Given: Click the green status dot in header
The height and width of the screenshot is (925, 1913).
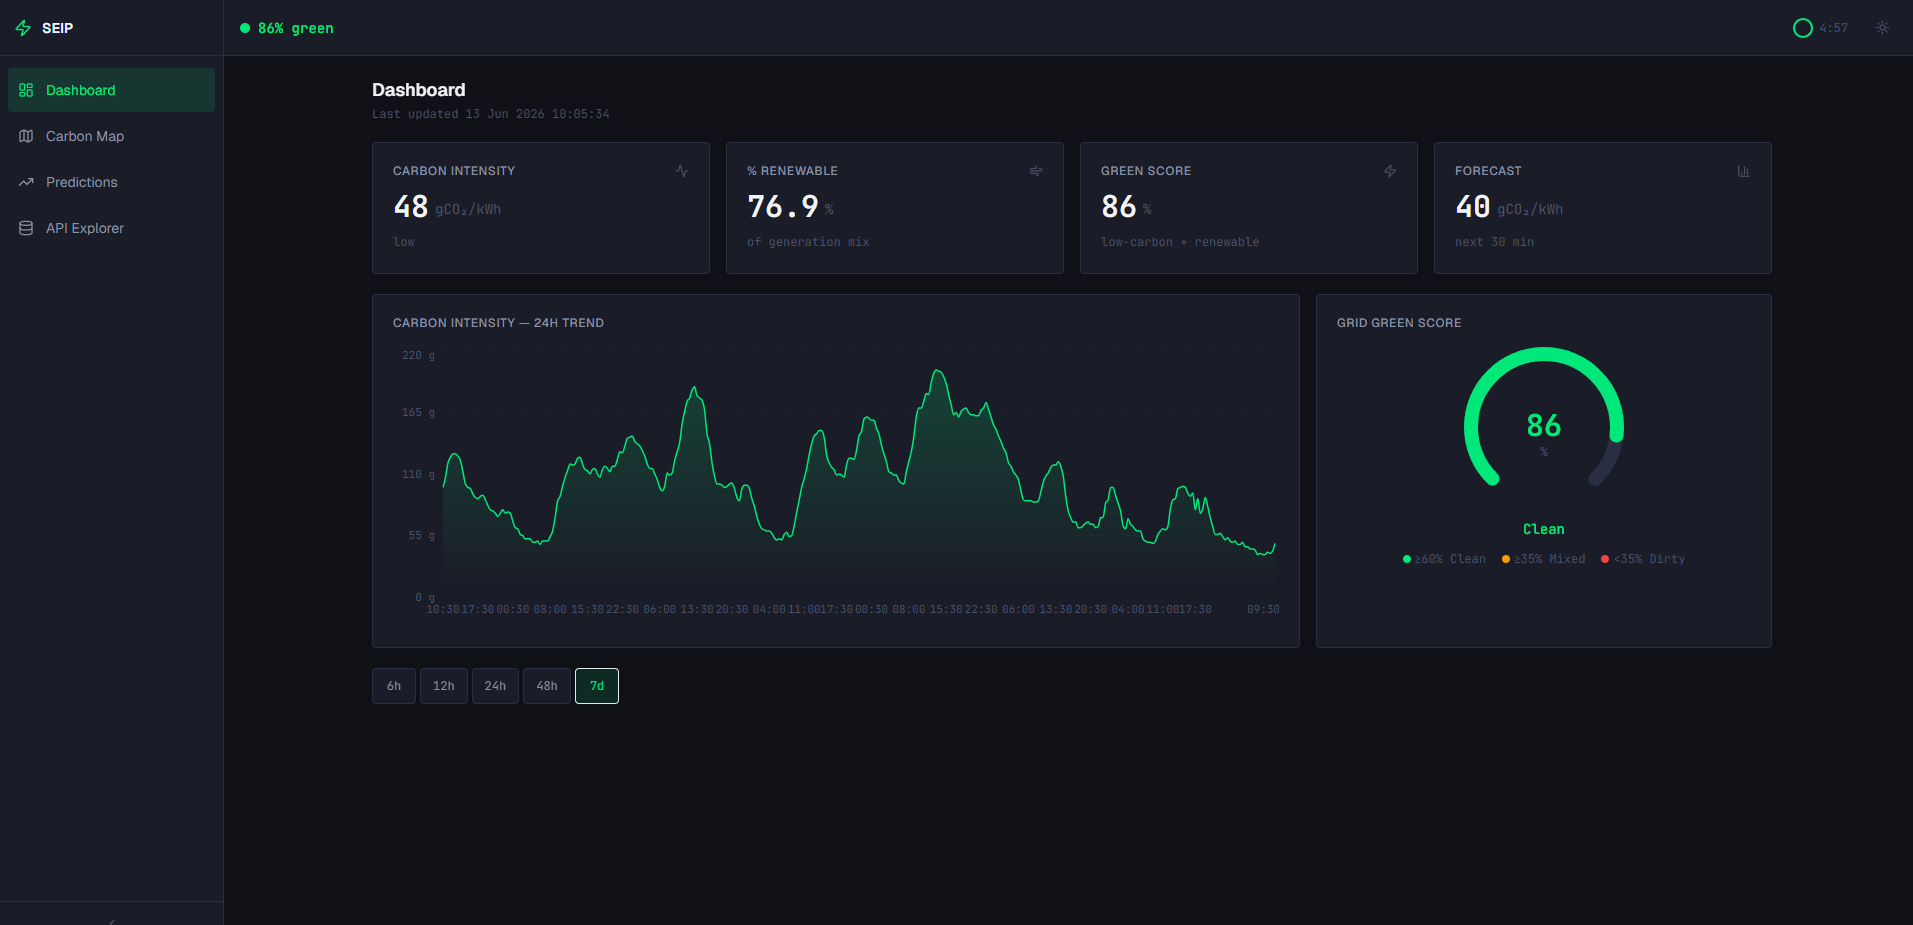Looking at the screenshot, I should click(x=245, y=28).
